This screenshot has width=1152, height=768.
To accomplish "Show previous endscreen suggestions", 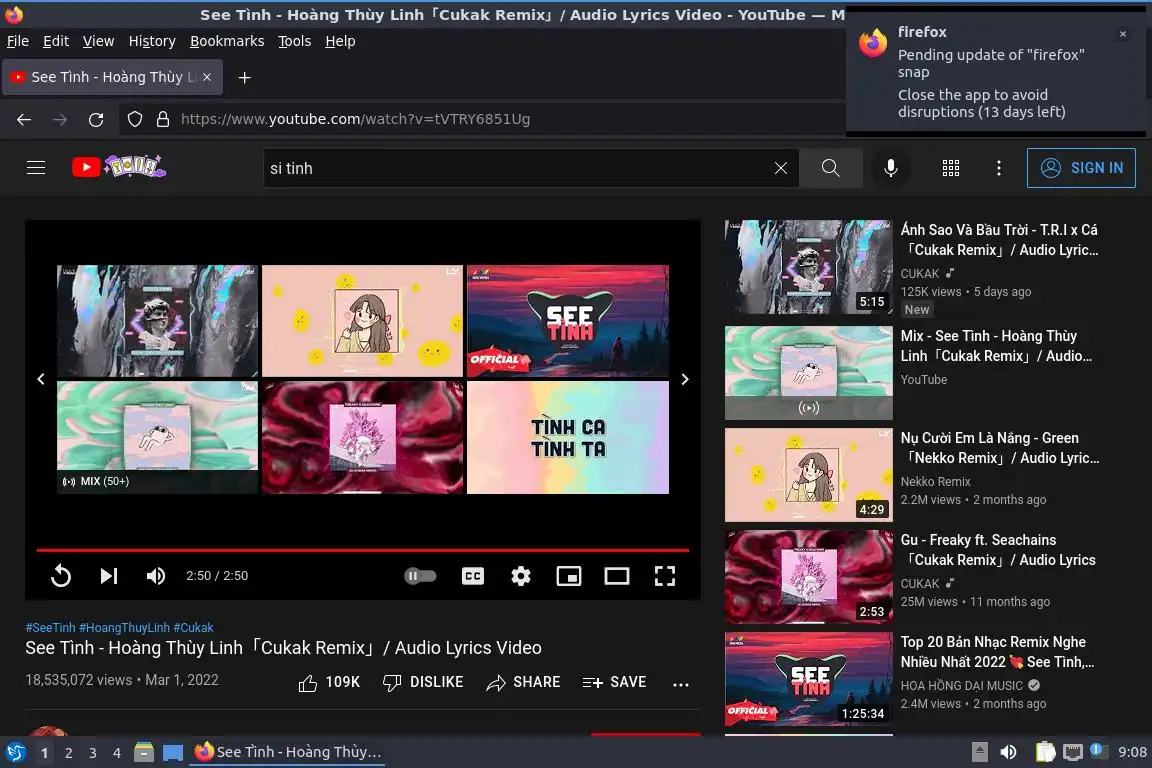I will click(41, 379).
